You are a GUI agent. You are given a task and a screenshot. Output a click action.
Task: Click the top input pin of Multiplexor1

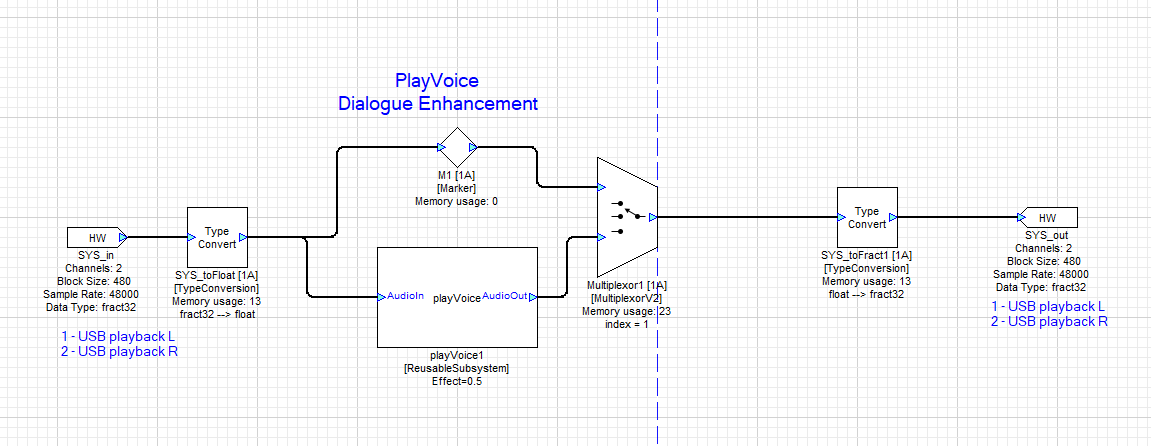pos(602,187)
